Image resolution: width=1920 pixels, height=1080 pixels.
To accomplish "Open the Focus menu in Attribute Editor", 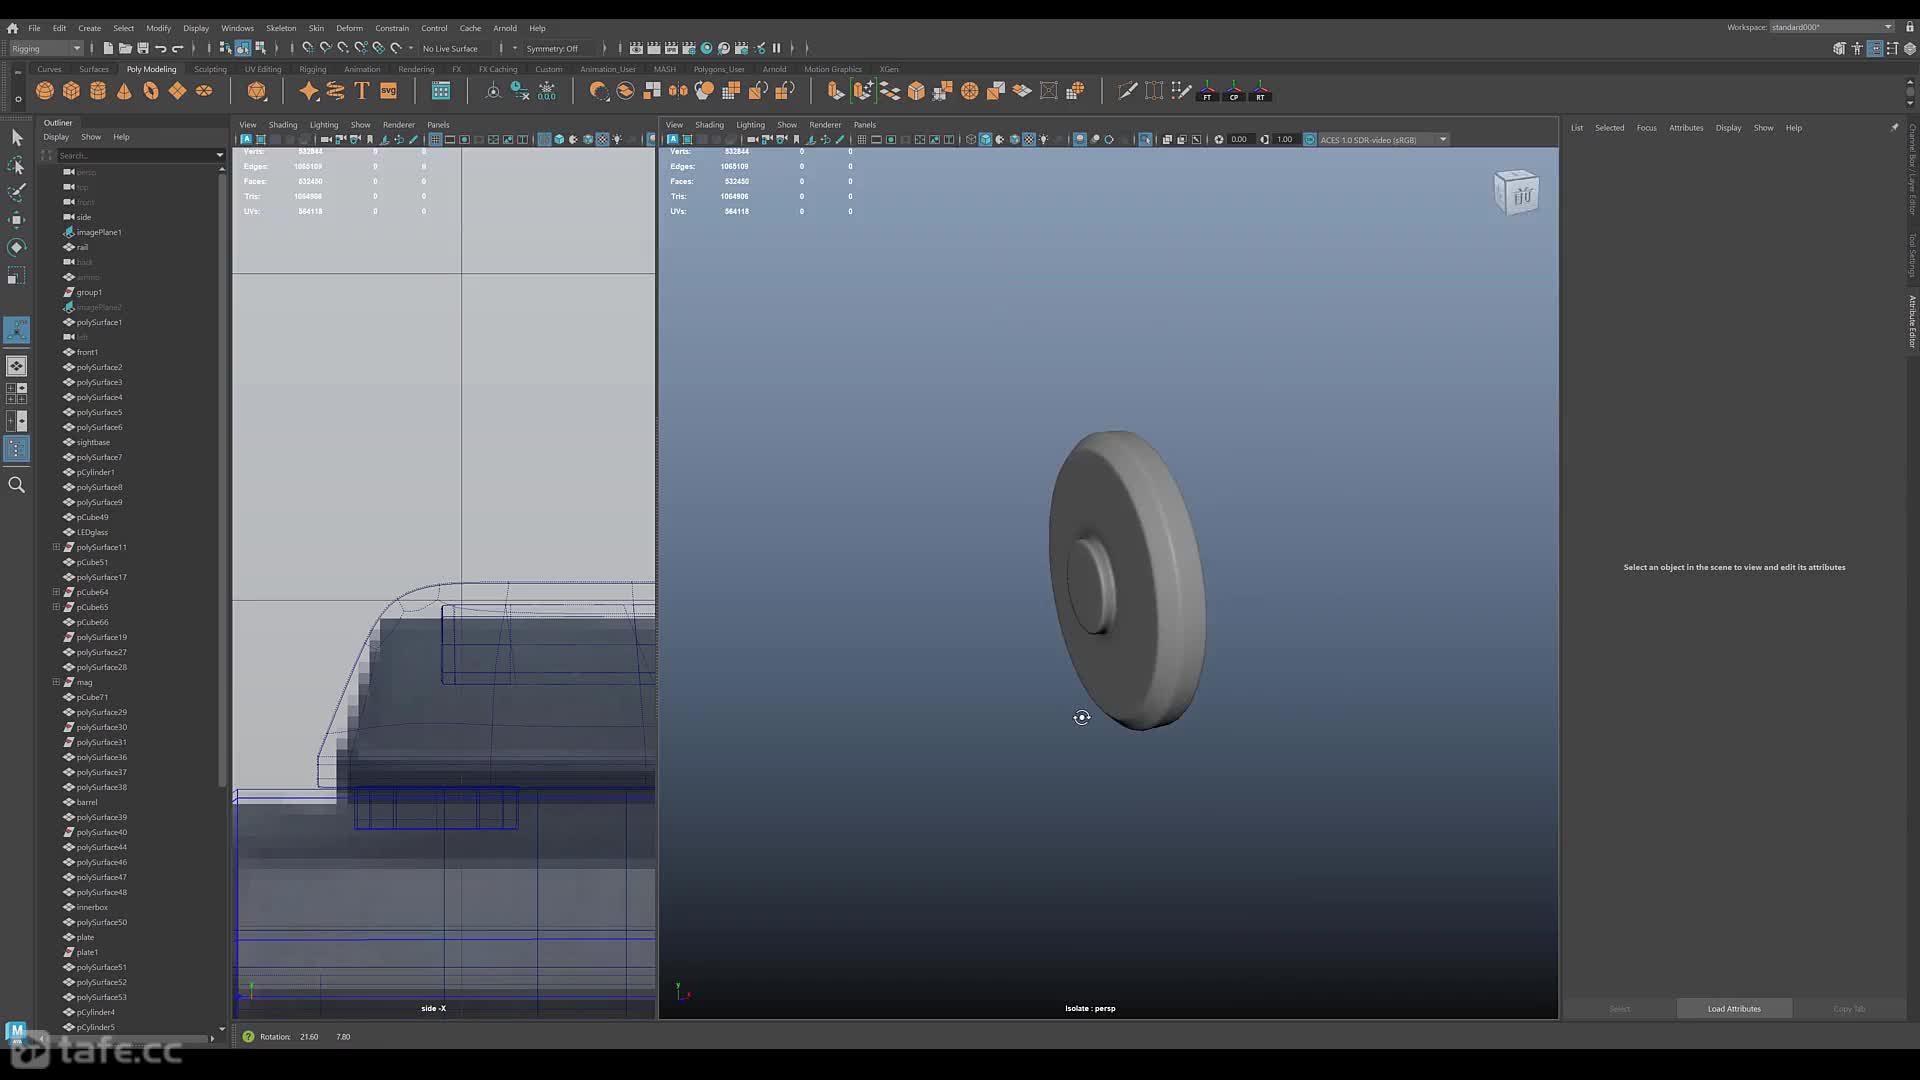I will pos(1647,128).
